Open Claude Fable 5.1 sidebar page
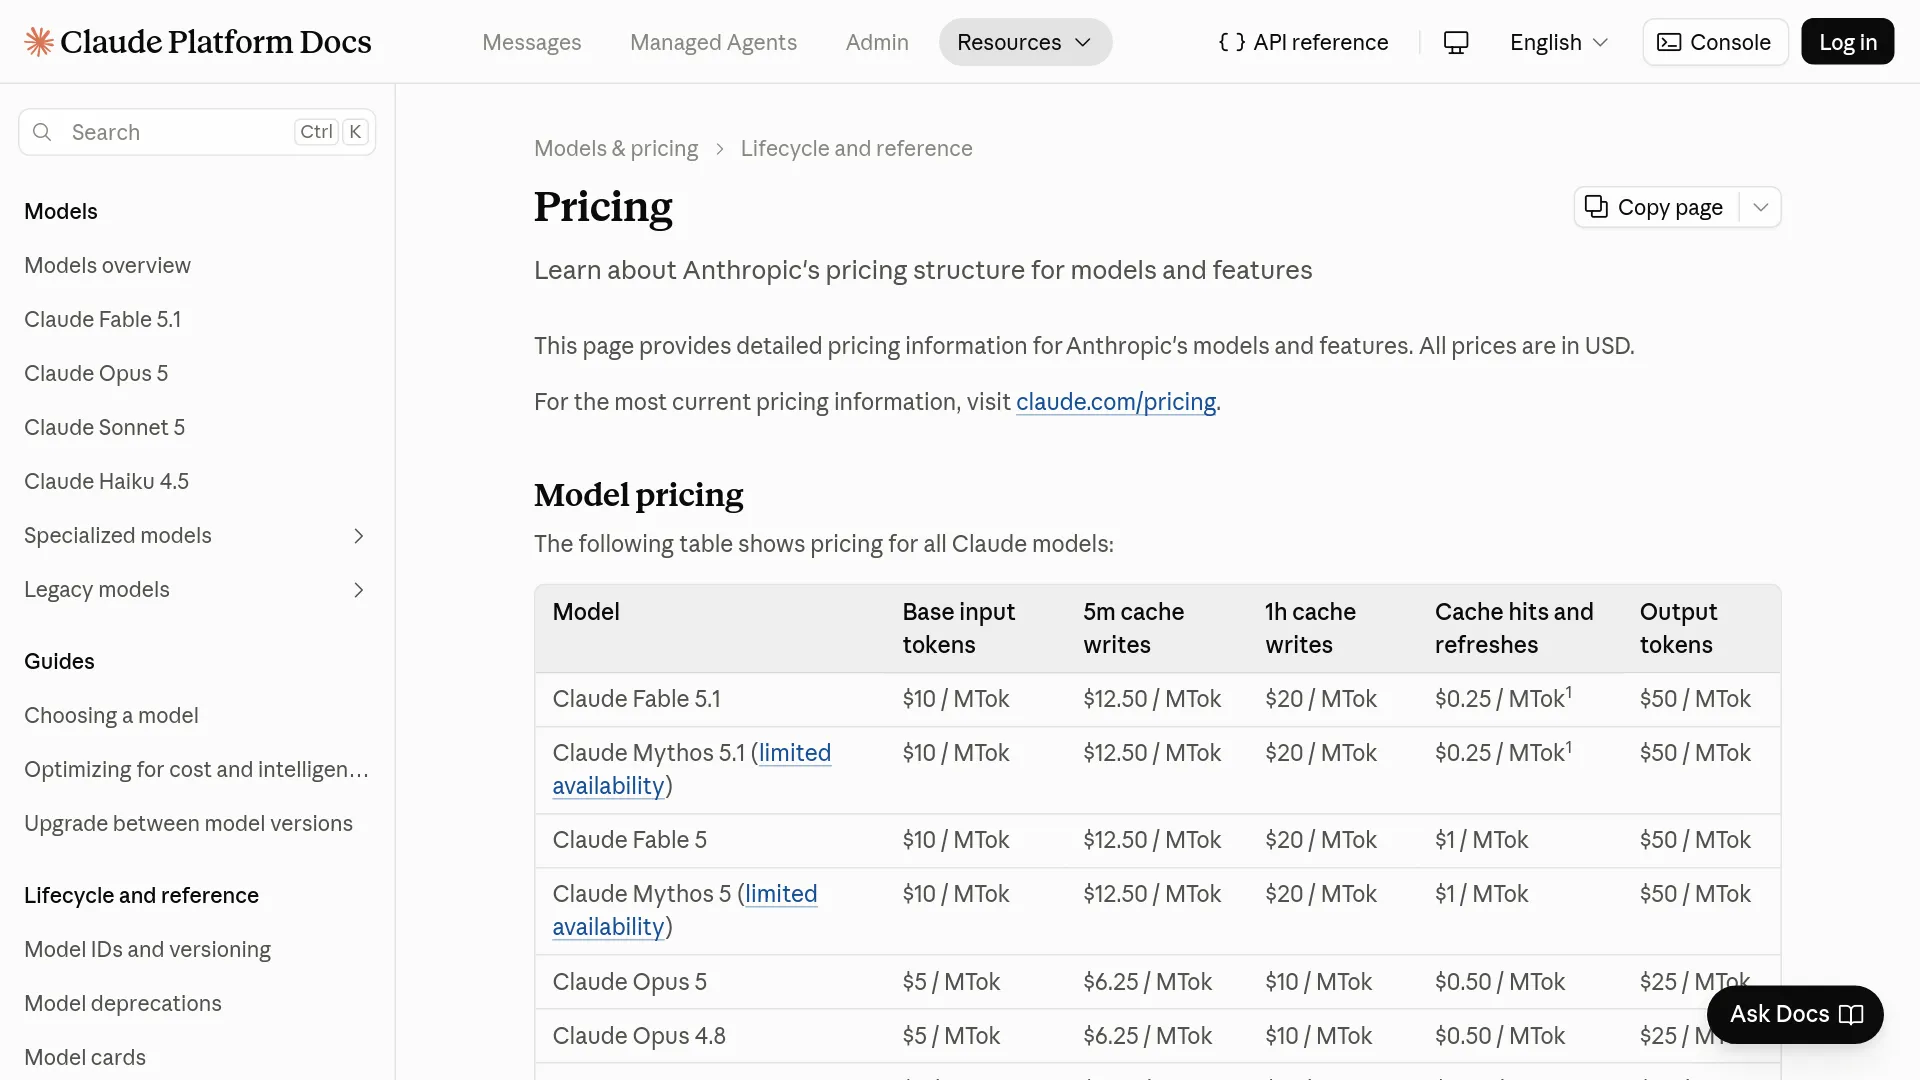 click(x=102, y=319)
